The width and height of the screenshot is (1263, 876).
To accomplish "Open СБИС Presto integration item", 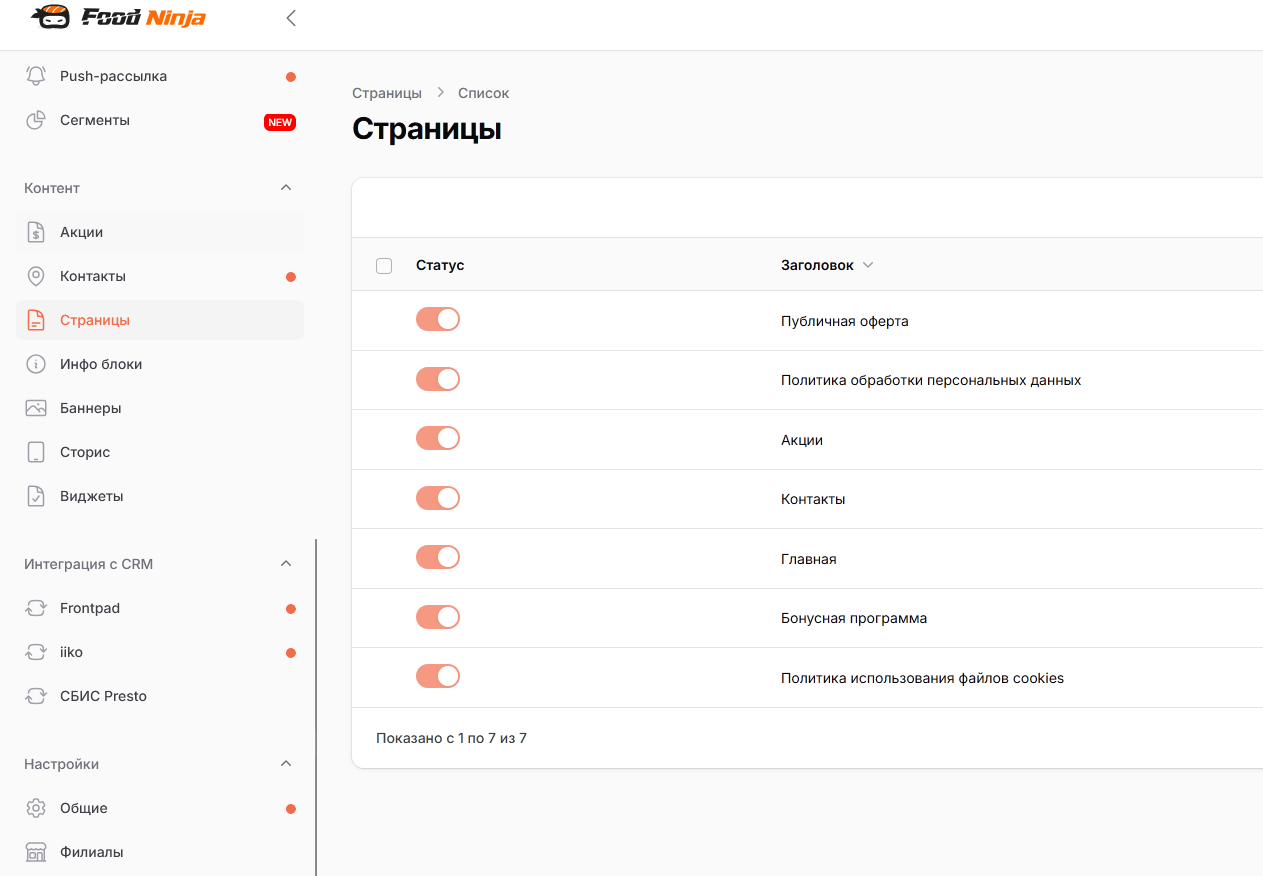I will (x=160, y=696).
